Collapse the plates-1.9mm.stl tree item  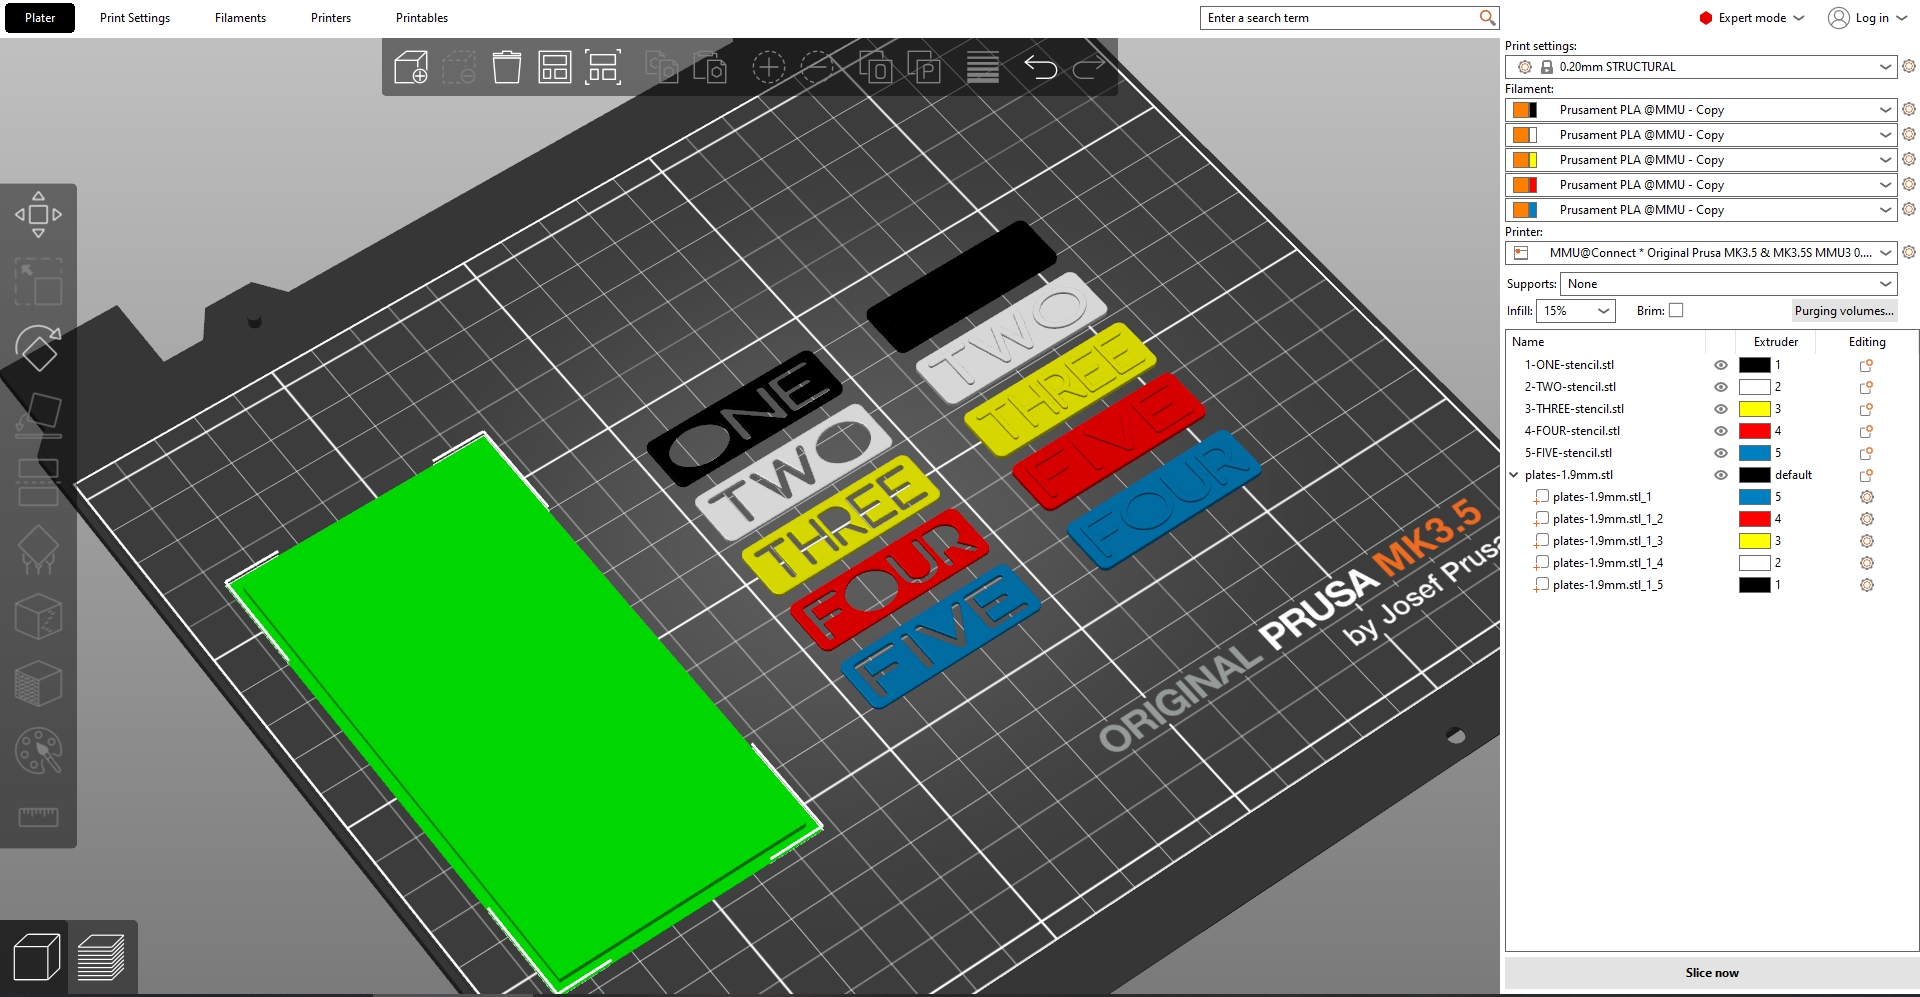tap(1514, 475)
